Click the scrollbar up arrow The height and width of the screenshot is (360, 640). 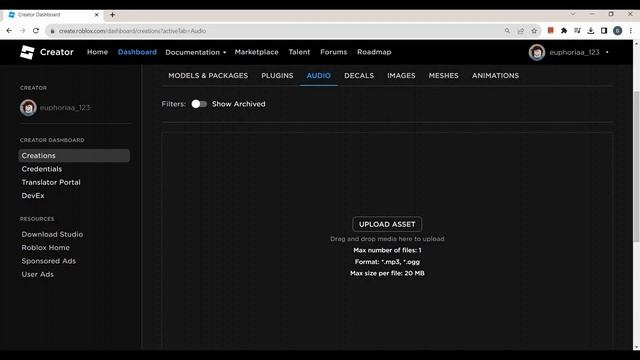(x=636, y=43)
